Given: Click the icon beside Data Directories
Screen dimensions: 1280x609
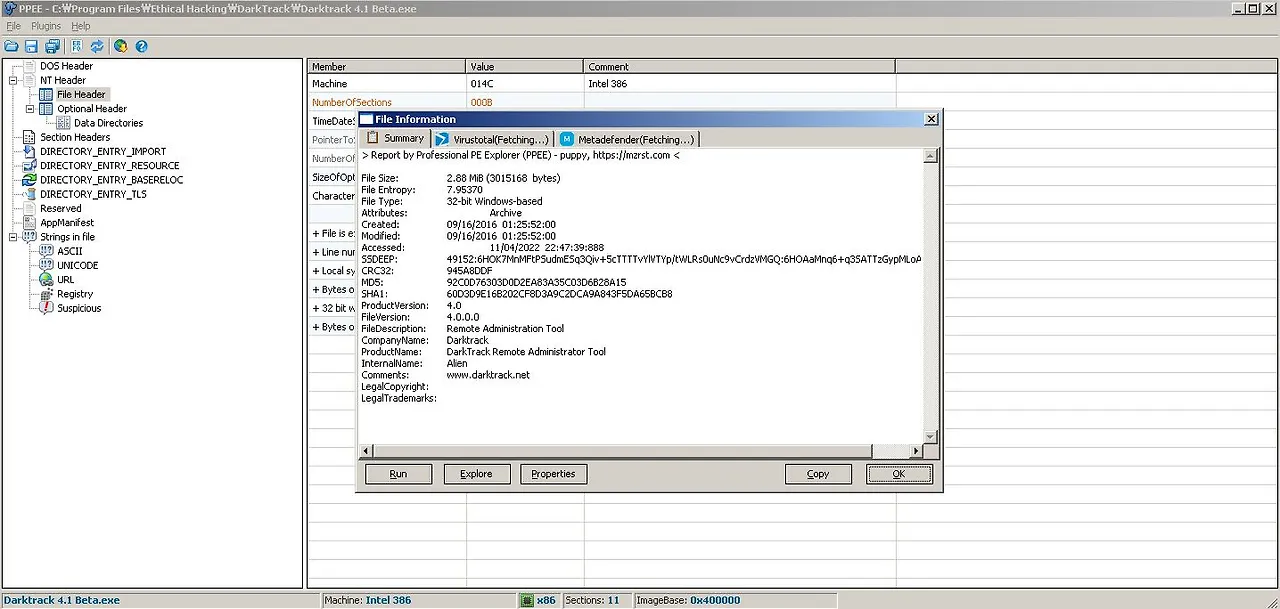Looking at the screenshot, I should [x=65, y=123].
